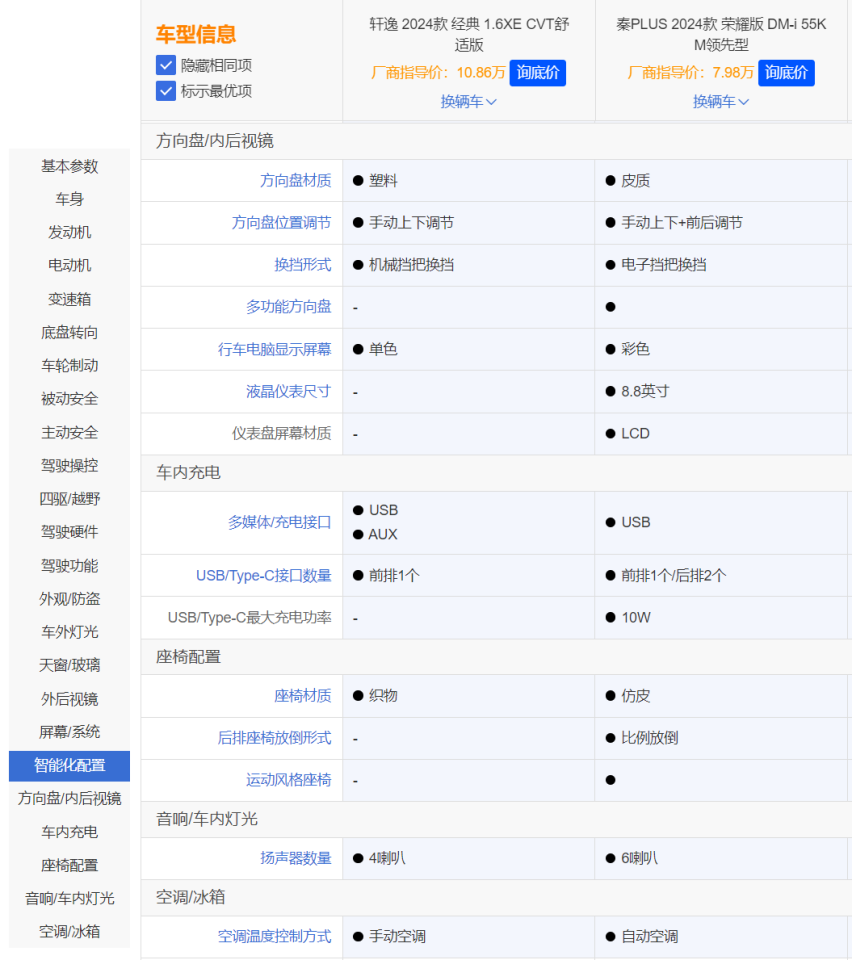Screen dimensions: 852x960
Task: Click 多媒体/充电接口 parameter link
Action: coord(280,523)
